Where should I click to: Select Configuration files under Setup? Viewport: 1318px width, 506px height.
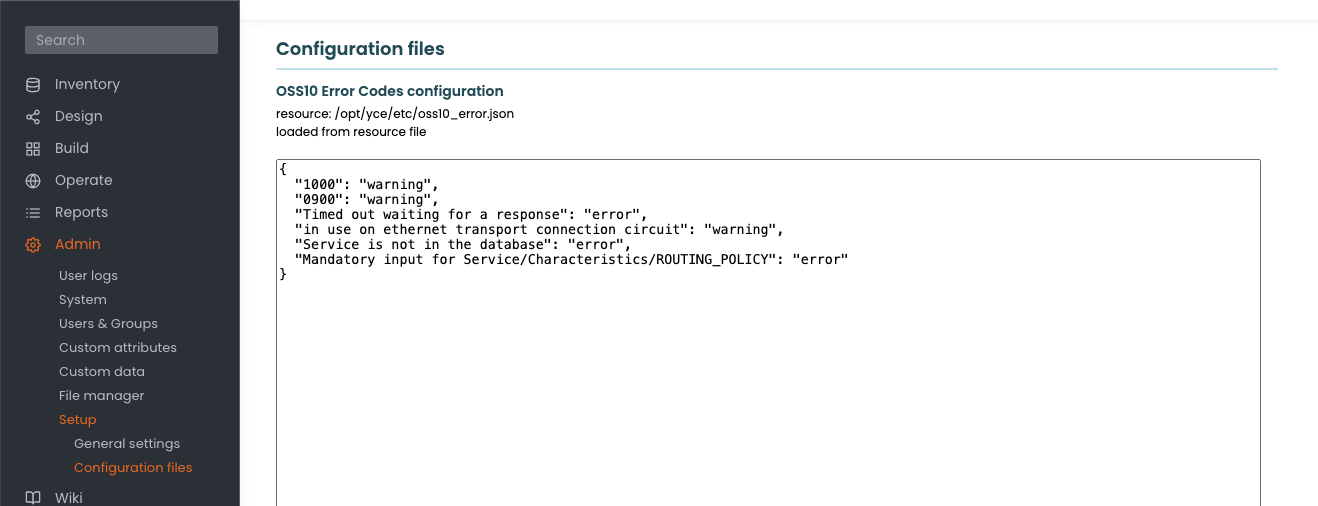[x=133, y=468]
